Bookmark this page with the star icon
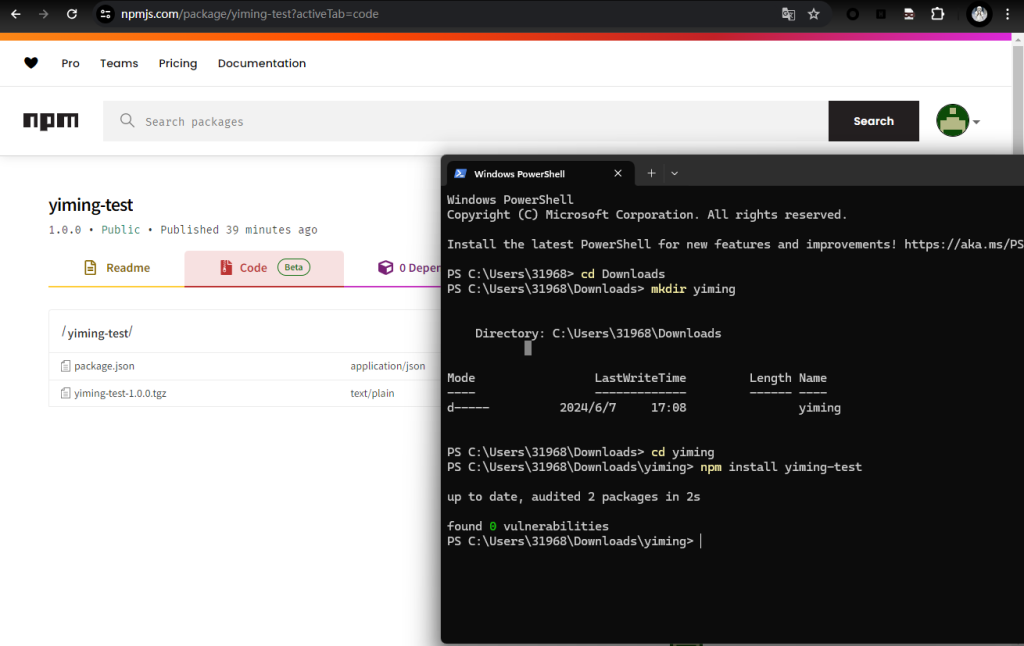This screenshot has width=1024, height=646. (814, 14)
